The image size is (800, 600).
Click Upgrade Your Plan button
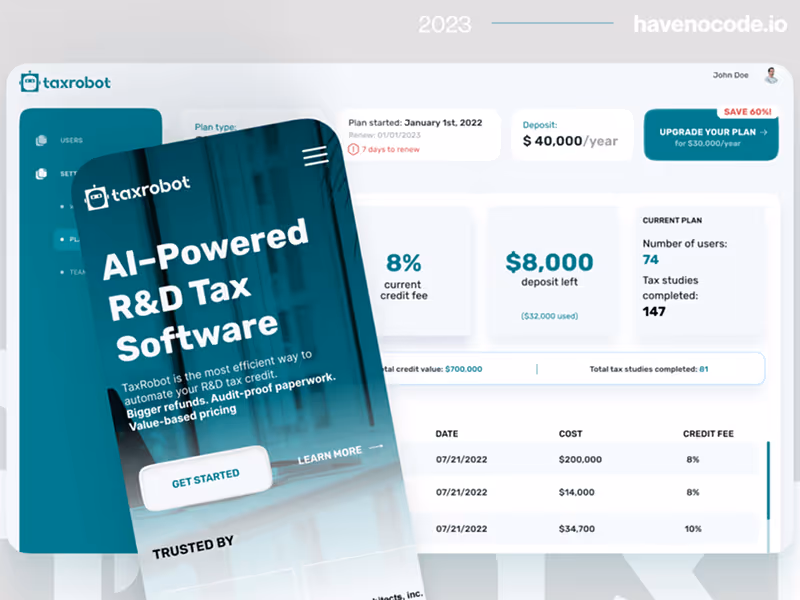[x=711, y=135]
